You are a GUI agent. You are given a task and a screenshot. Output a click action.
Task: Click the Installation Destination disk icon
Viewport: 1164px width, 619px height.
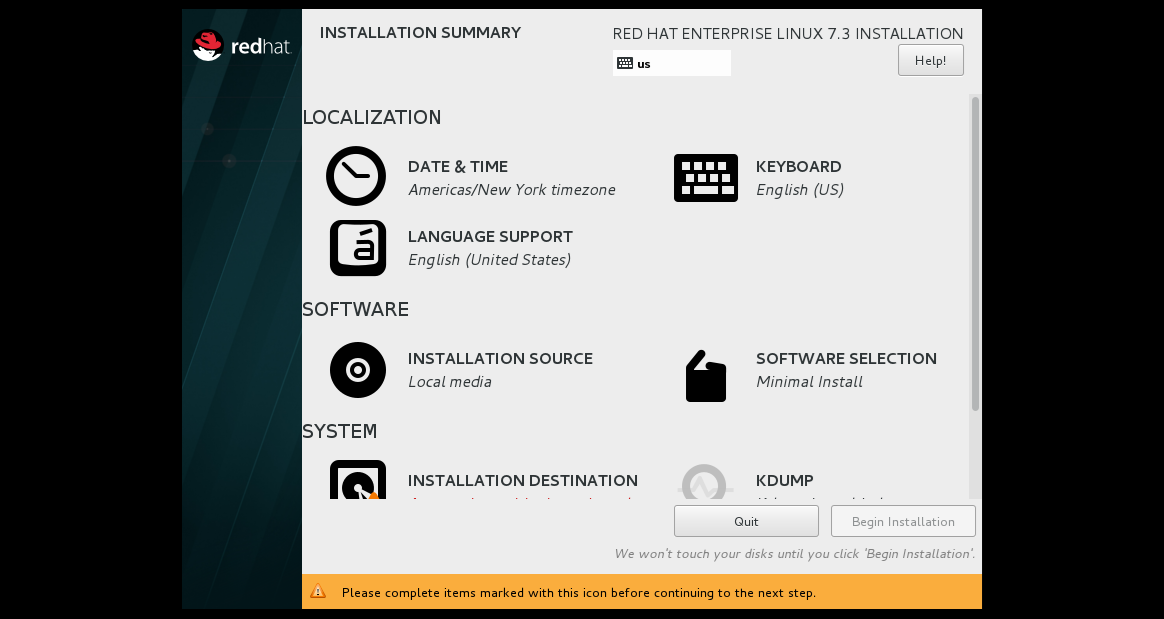pyautogui.click(x=358, y=479)
